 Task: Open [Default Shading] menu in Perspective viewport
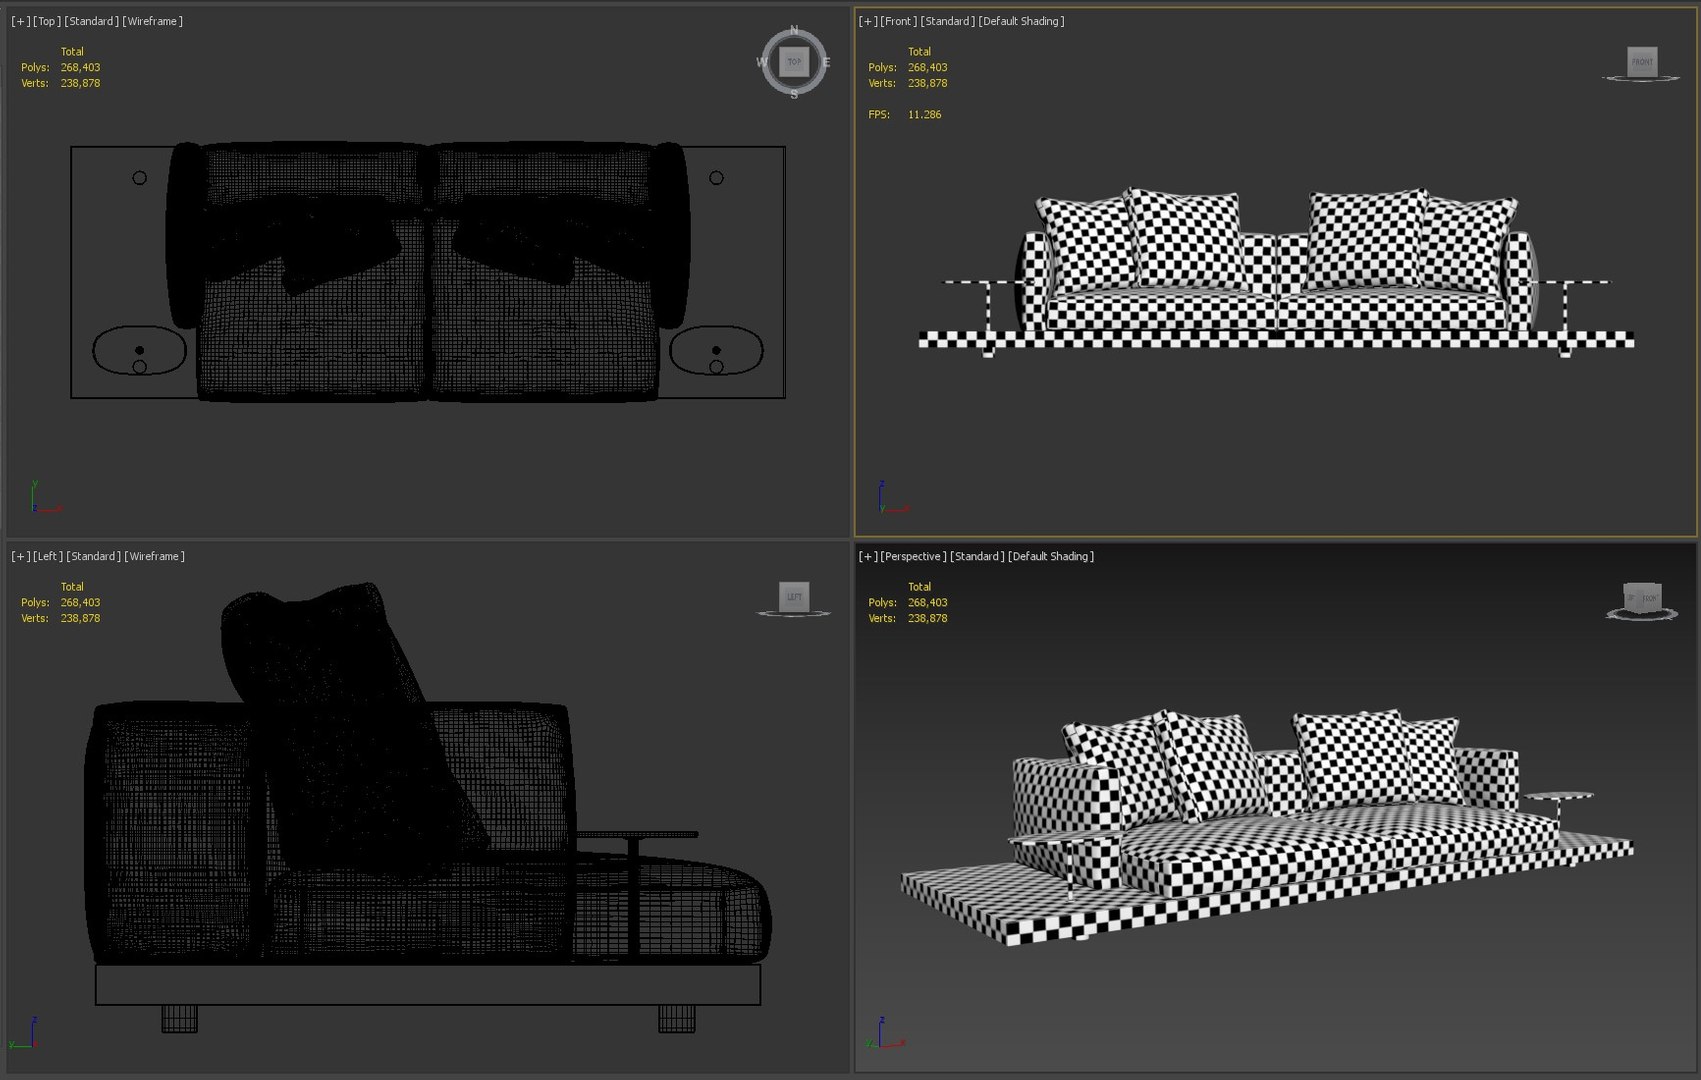1051,556
